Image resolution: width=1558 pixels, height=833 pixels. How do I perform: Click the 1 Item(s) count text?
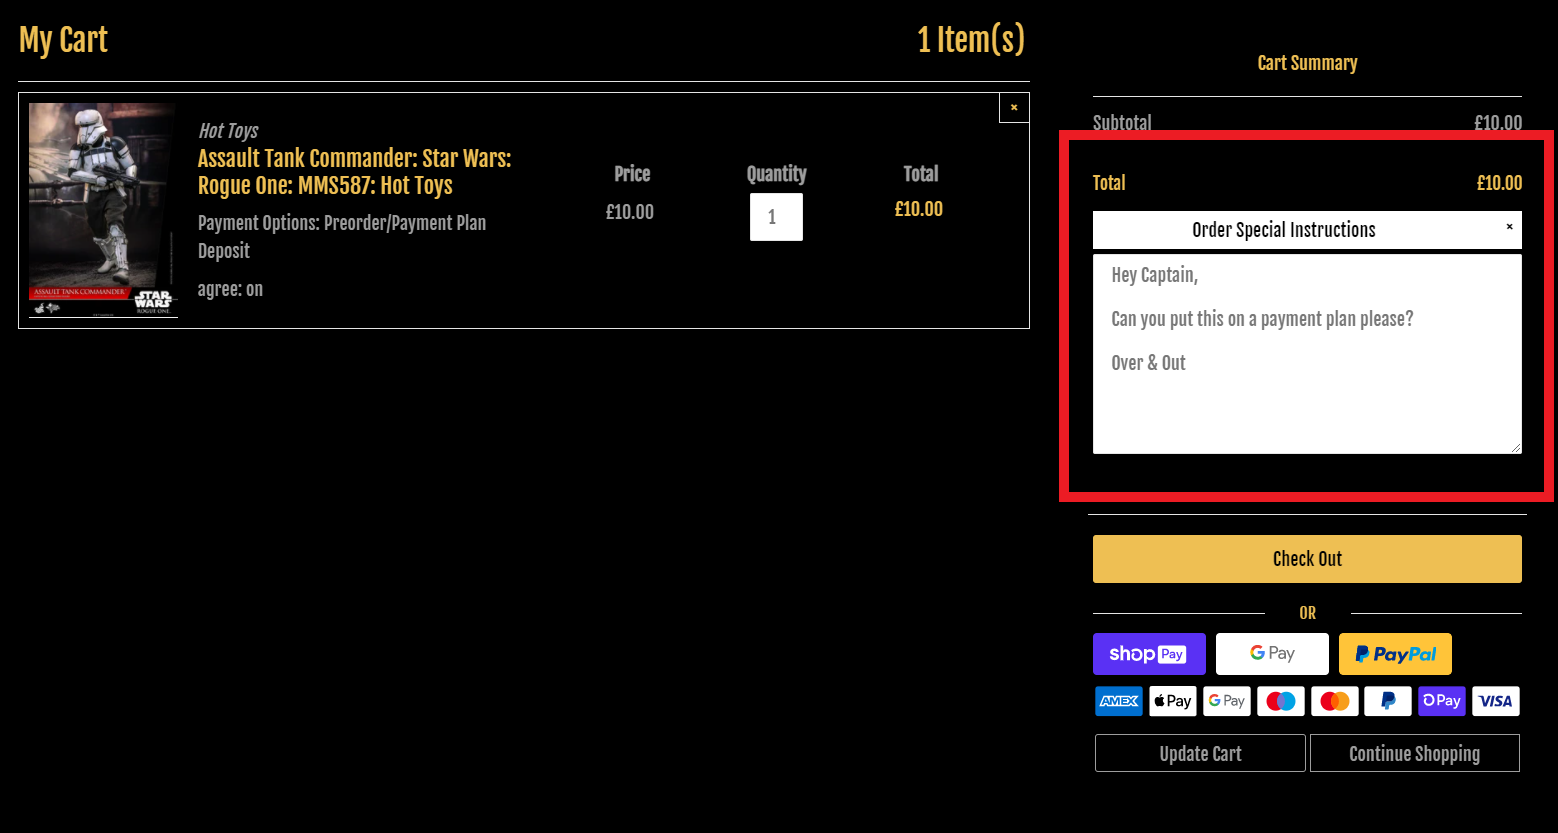point(971,40)
